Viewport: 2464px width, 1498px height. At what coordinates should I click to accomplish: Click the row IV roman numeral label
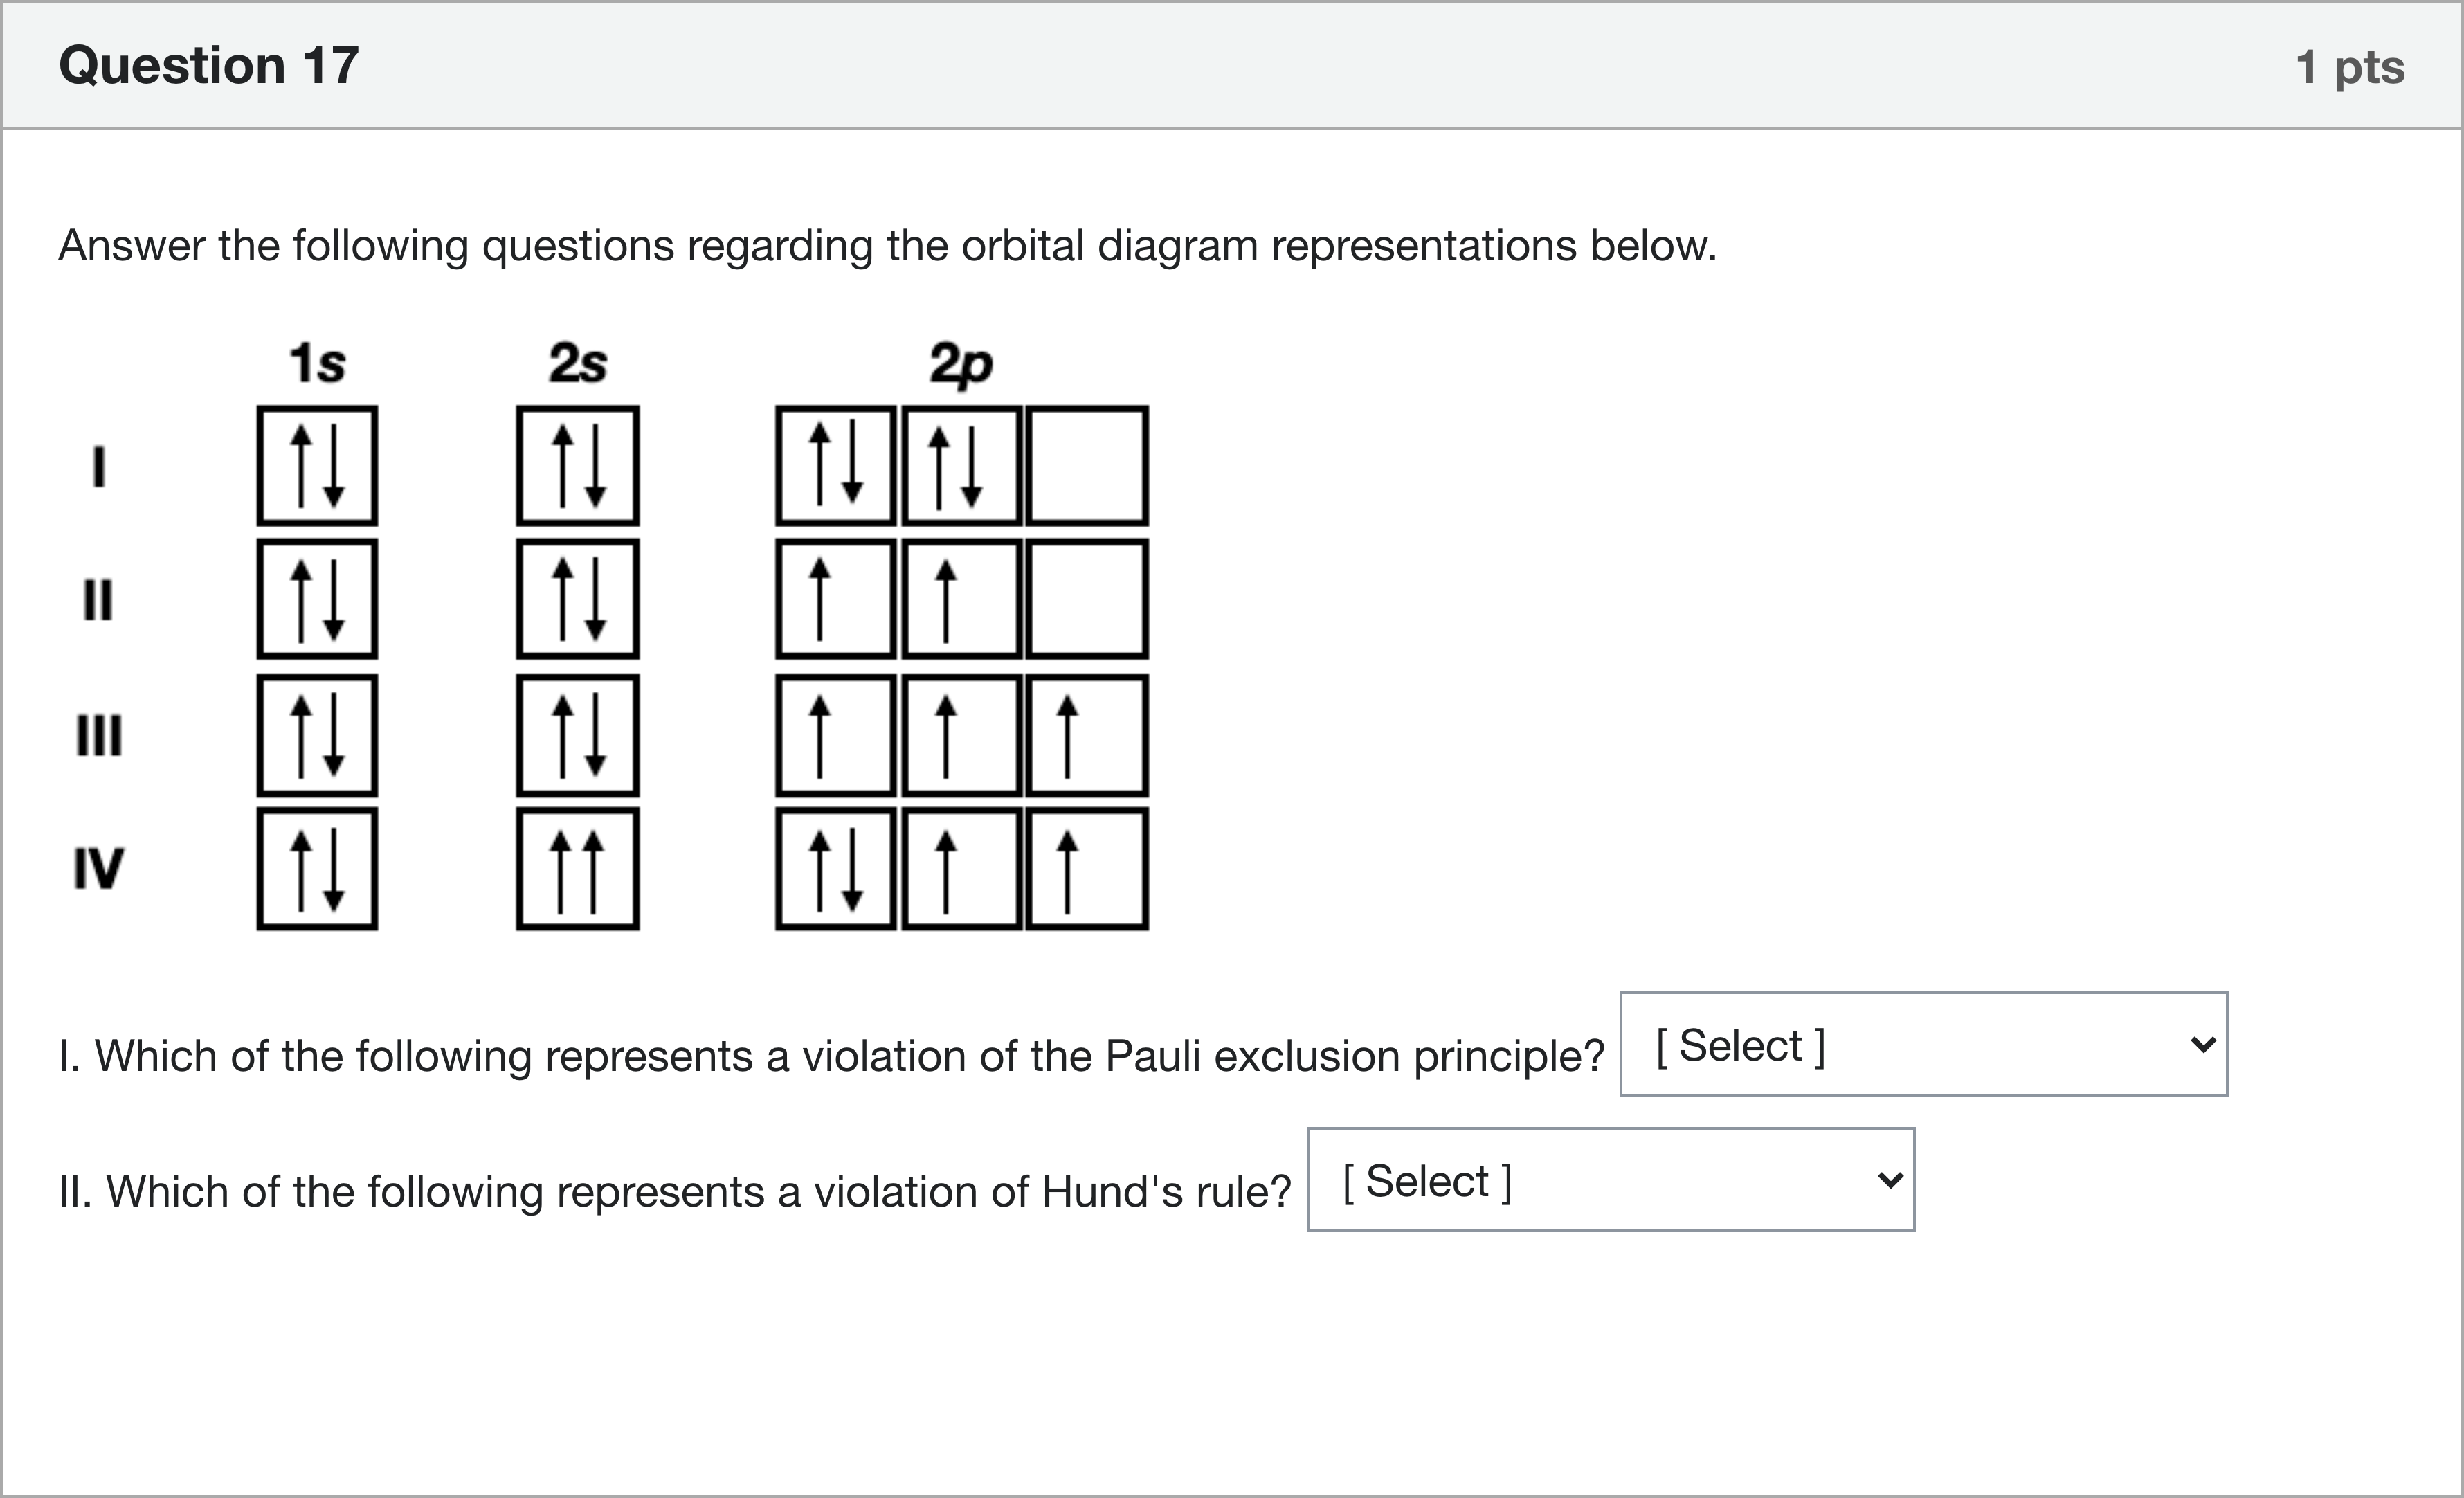98,868
